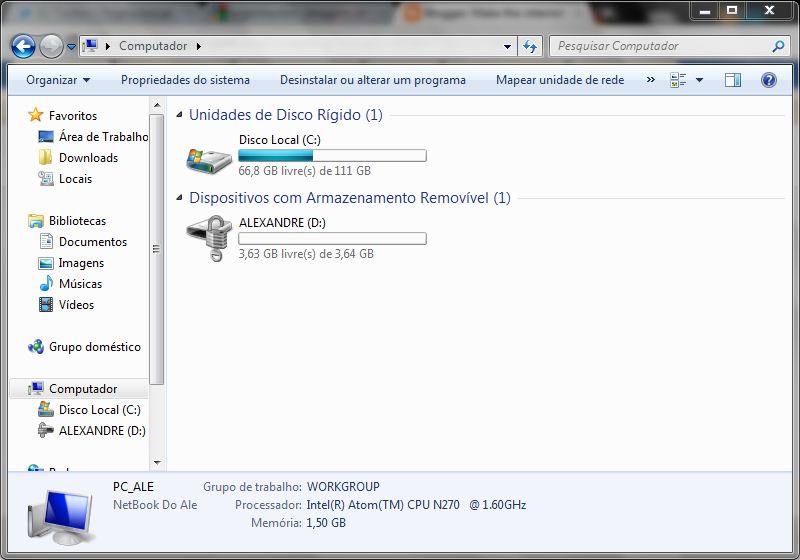Open the Help question mark icon
Viewport: 800px width, 560px height.
(x=768, y=80)
